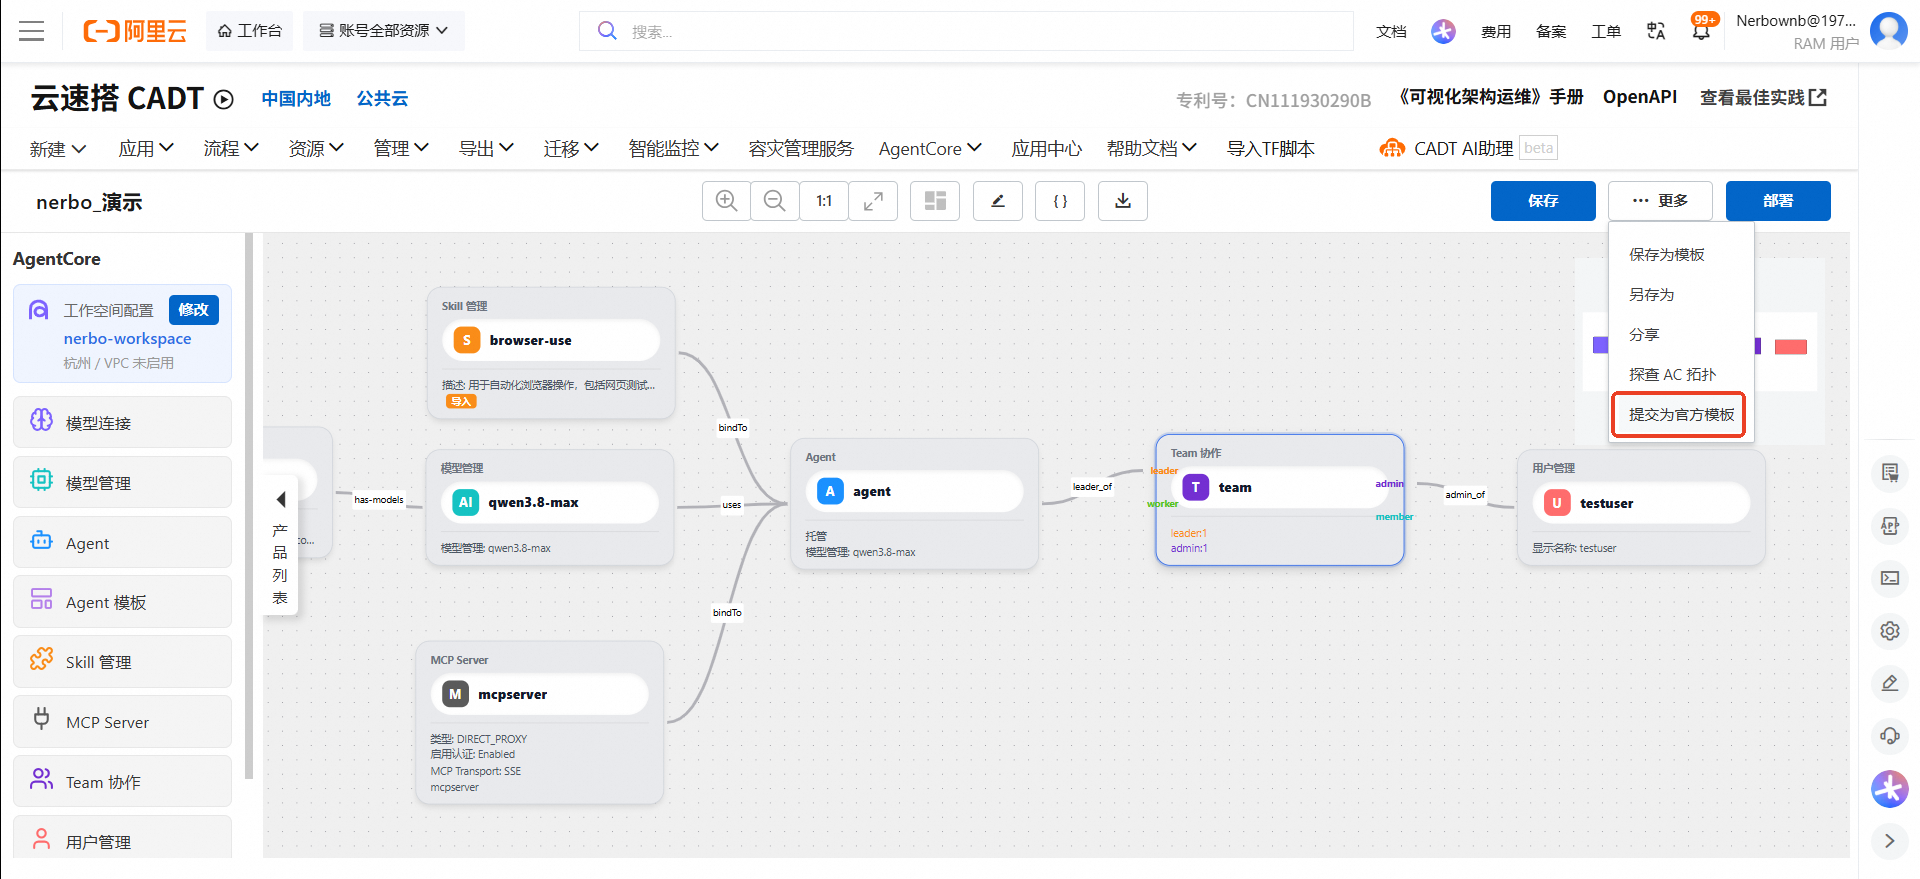Click the layout grid toolbar icon
Image resolution: width=1920 pixels, height=879 pixels.
point(935,201)
